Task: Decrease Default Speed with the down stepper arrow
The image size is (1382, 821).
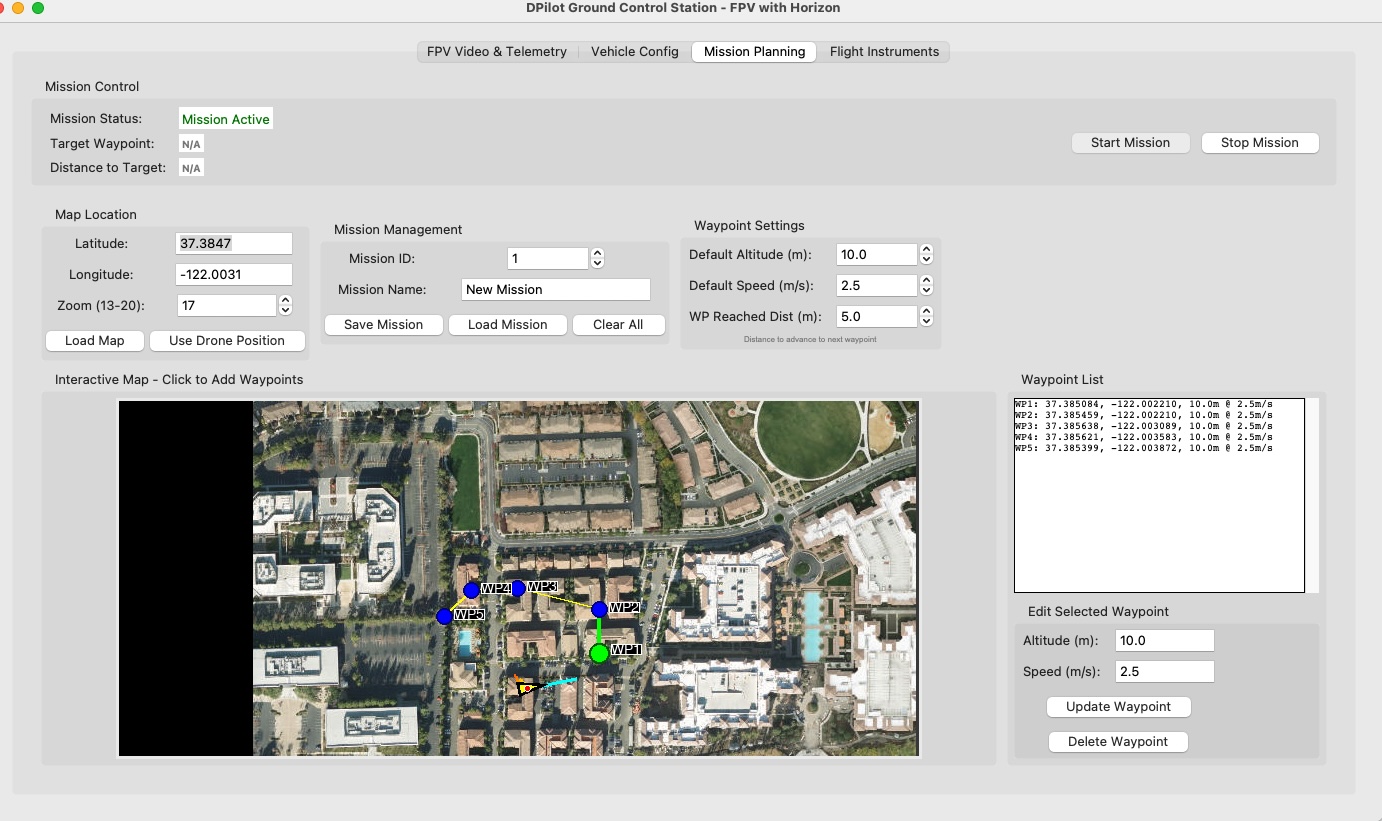Action: 926,290
